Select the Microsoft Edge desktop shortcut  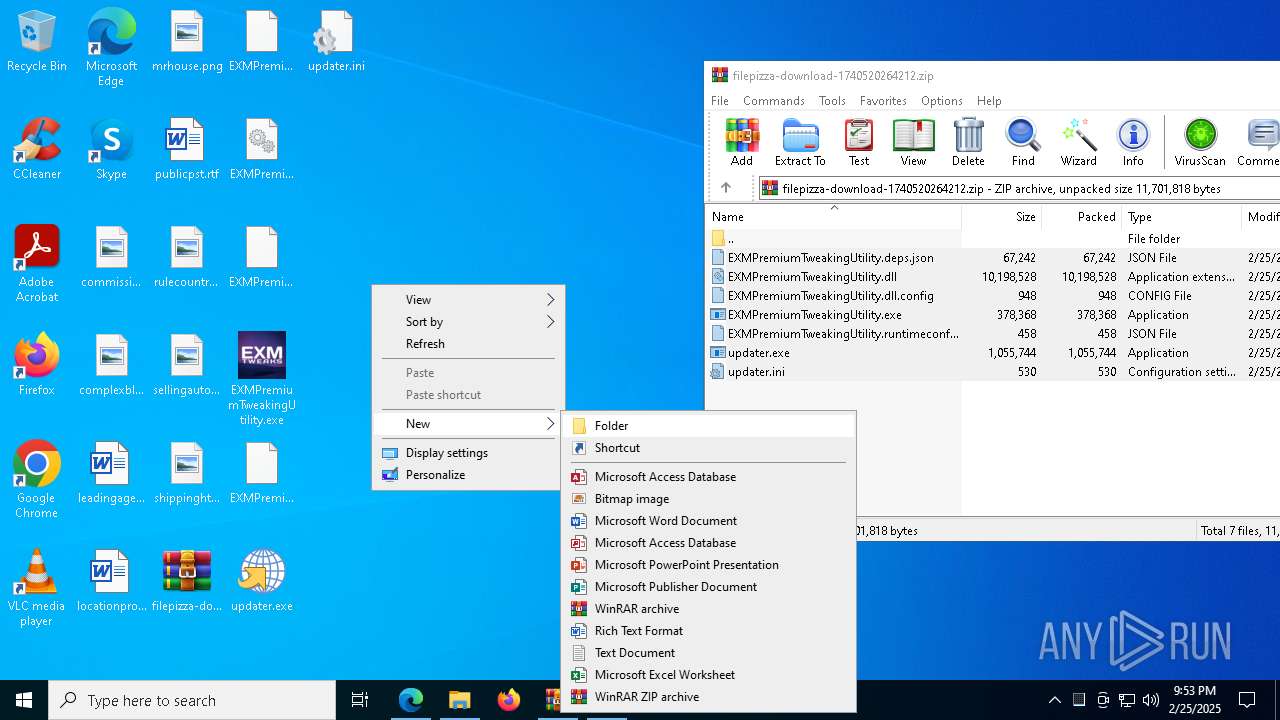[x=111, y=48]
